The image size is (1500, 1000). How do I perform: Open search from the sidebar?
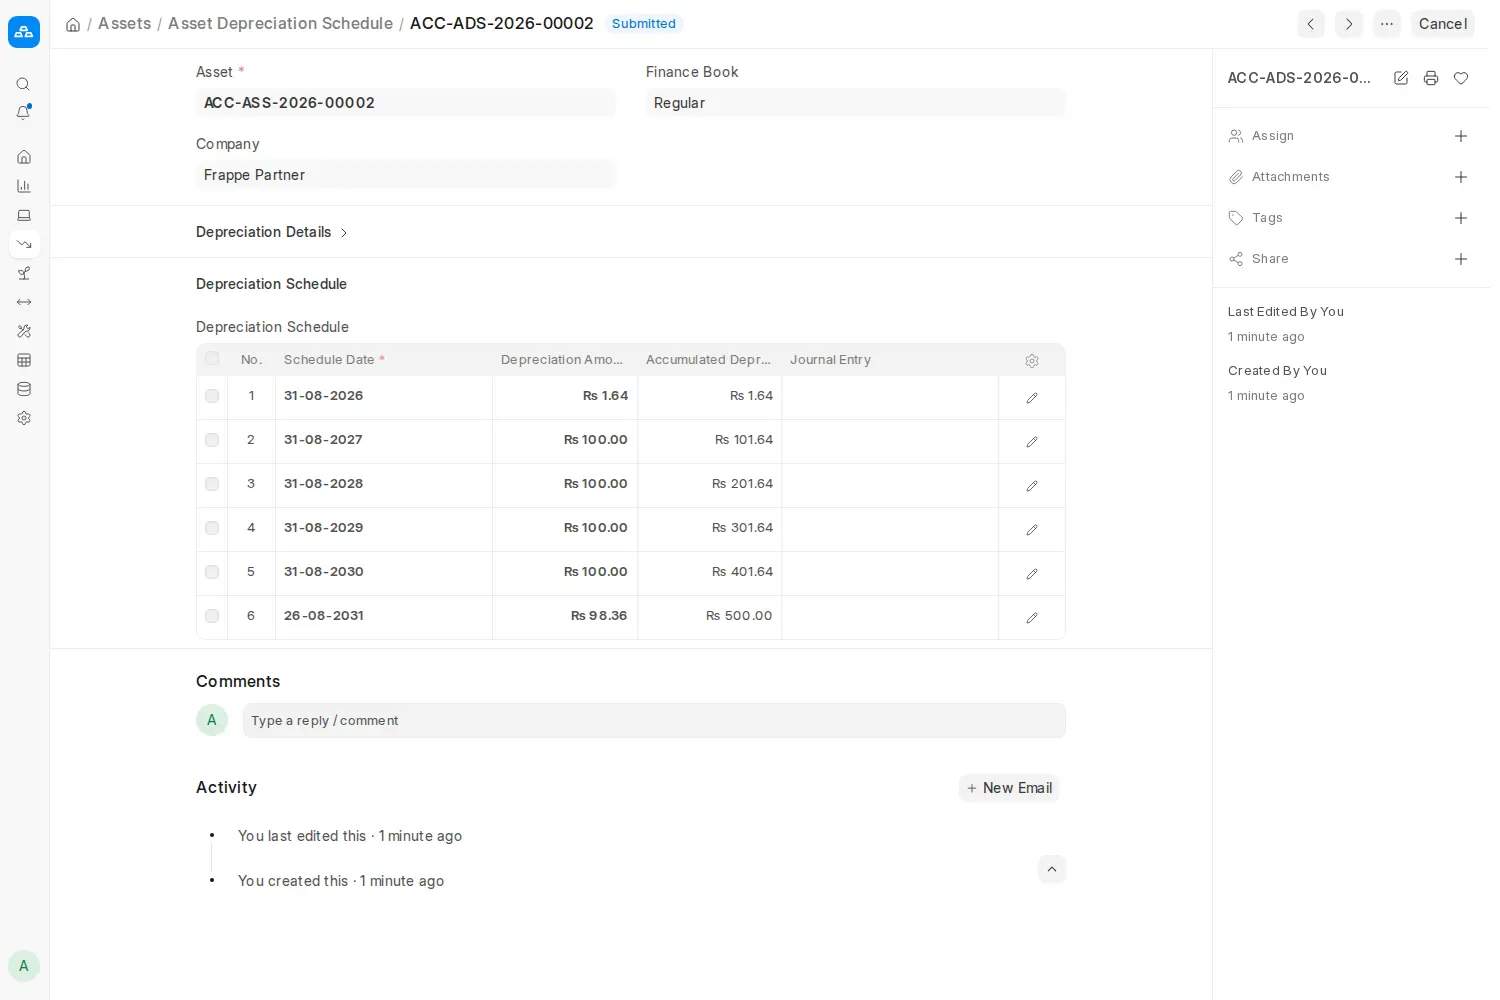tap(24, 84)
